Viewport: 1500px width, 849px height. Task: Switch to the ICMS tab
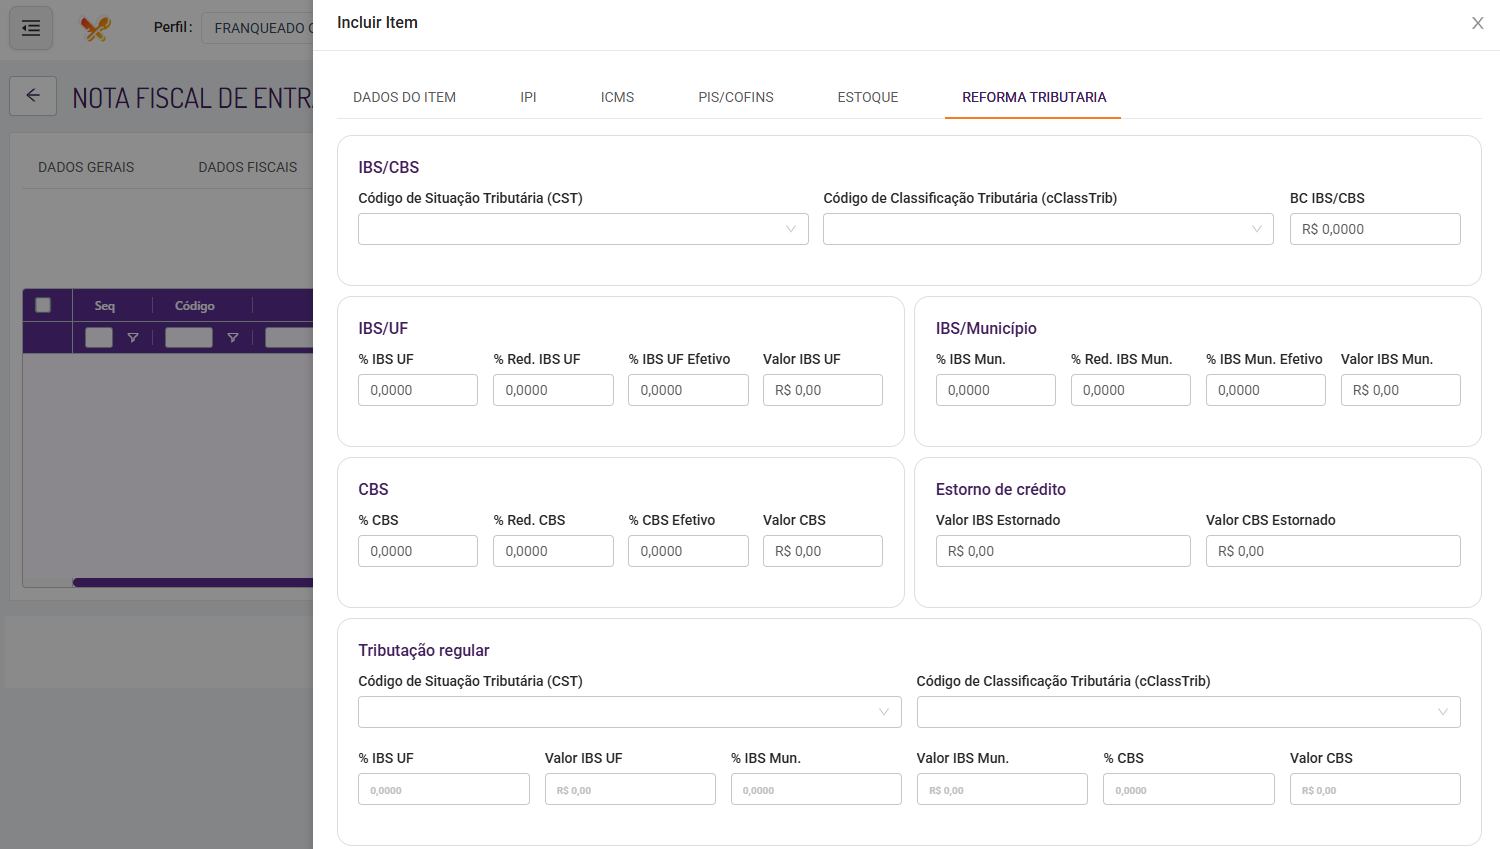pyautogui.click(x=617, y=97)
